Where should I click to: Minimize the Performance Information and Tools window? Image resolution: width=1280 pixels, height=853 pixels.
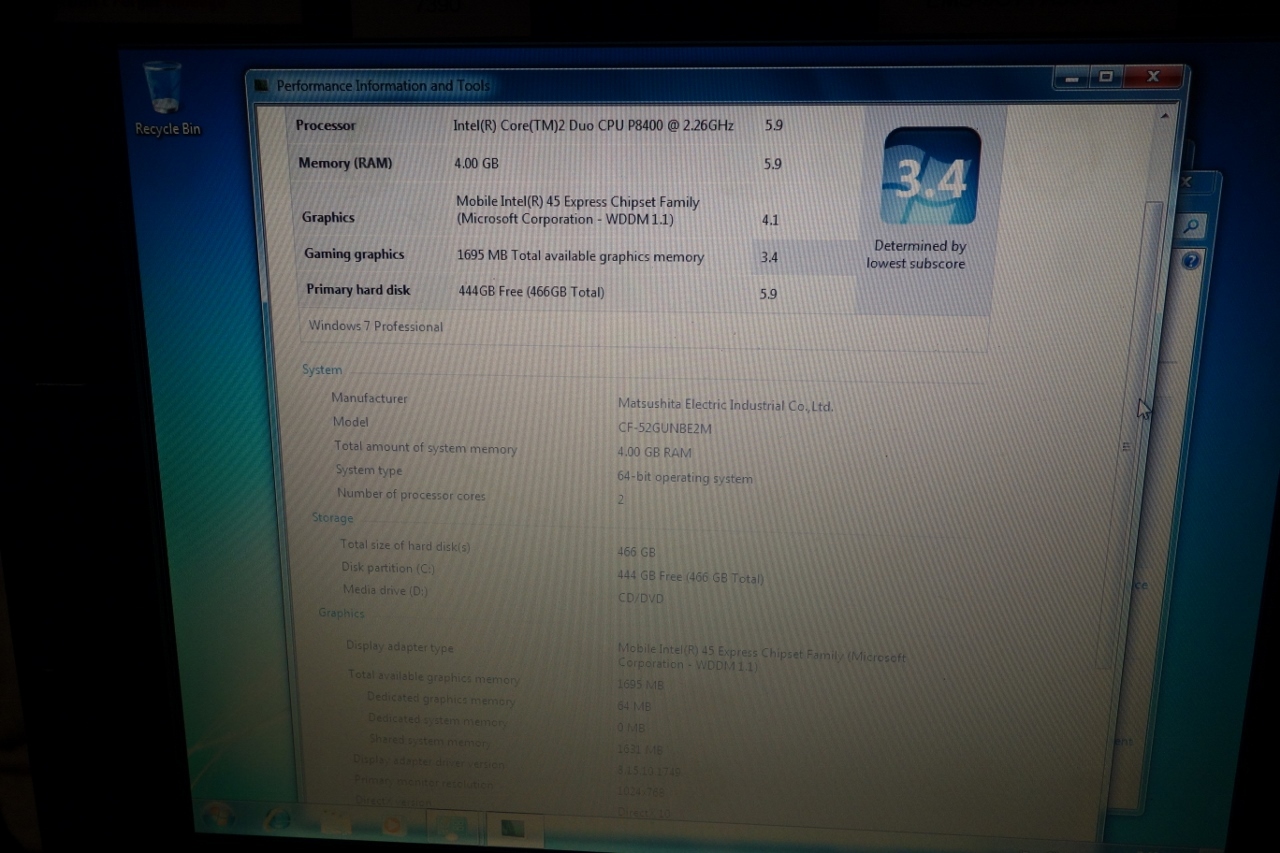1071,77
